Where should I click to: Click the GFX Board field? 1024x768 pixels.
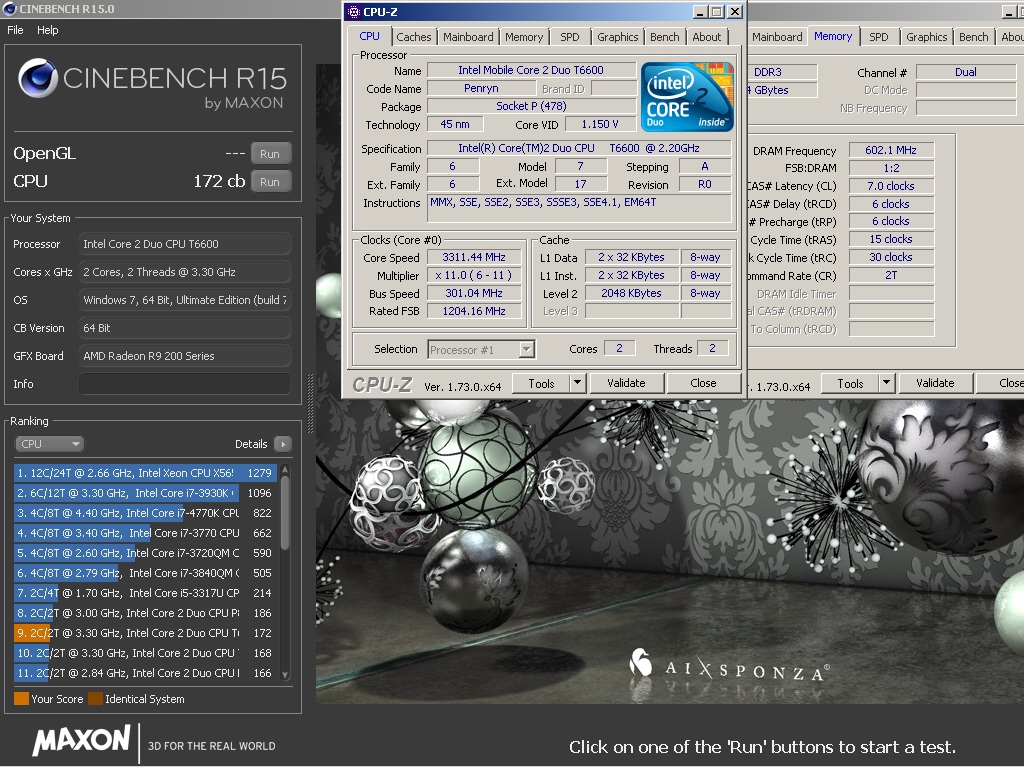tap(185, 356)
